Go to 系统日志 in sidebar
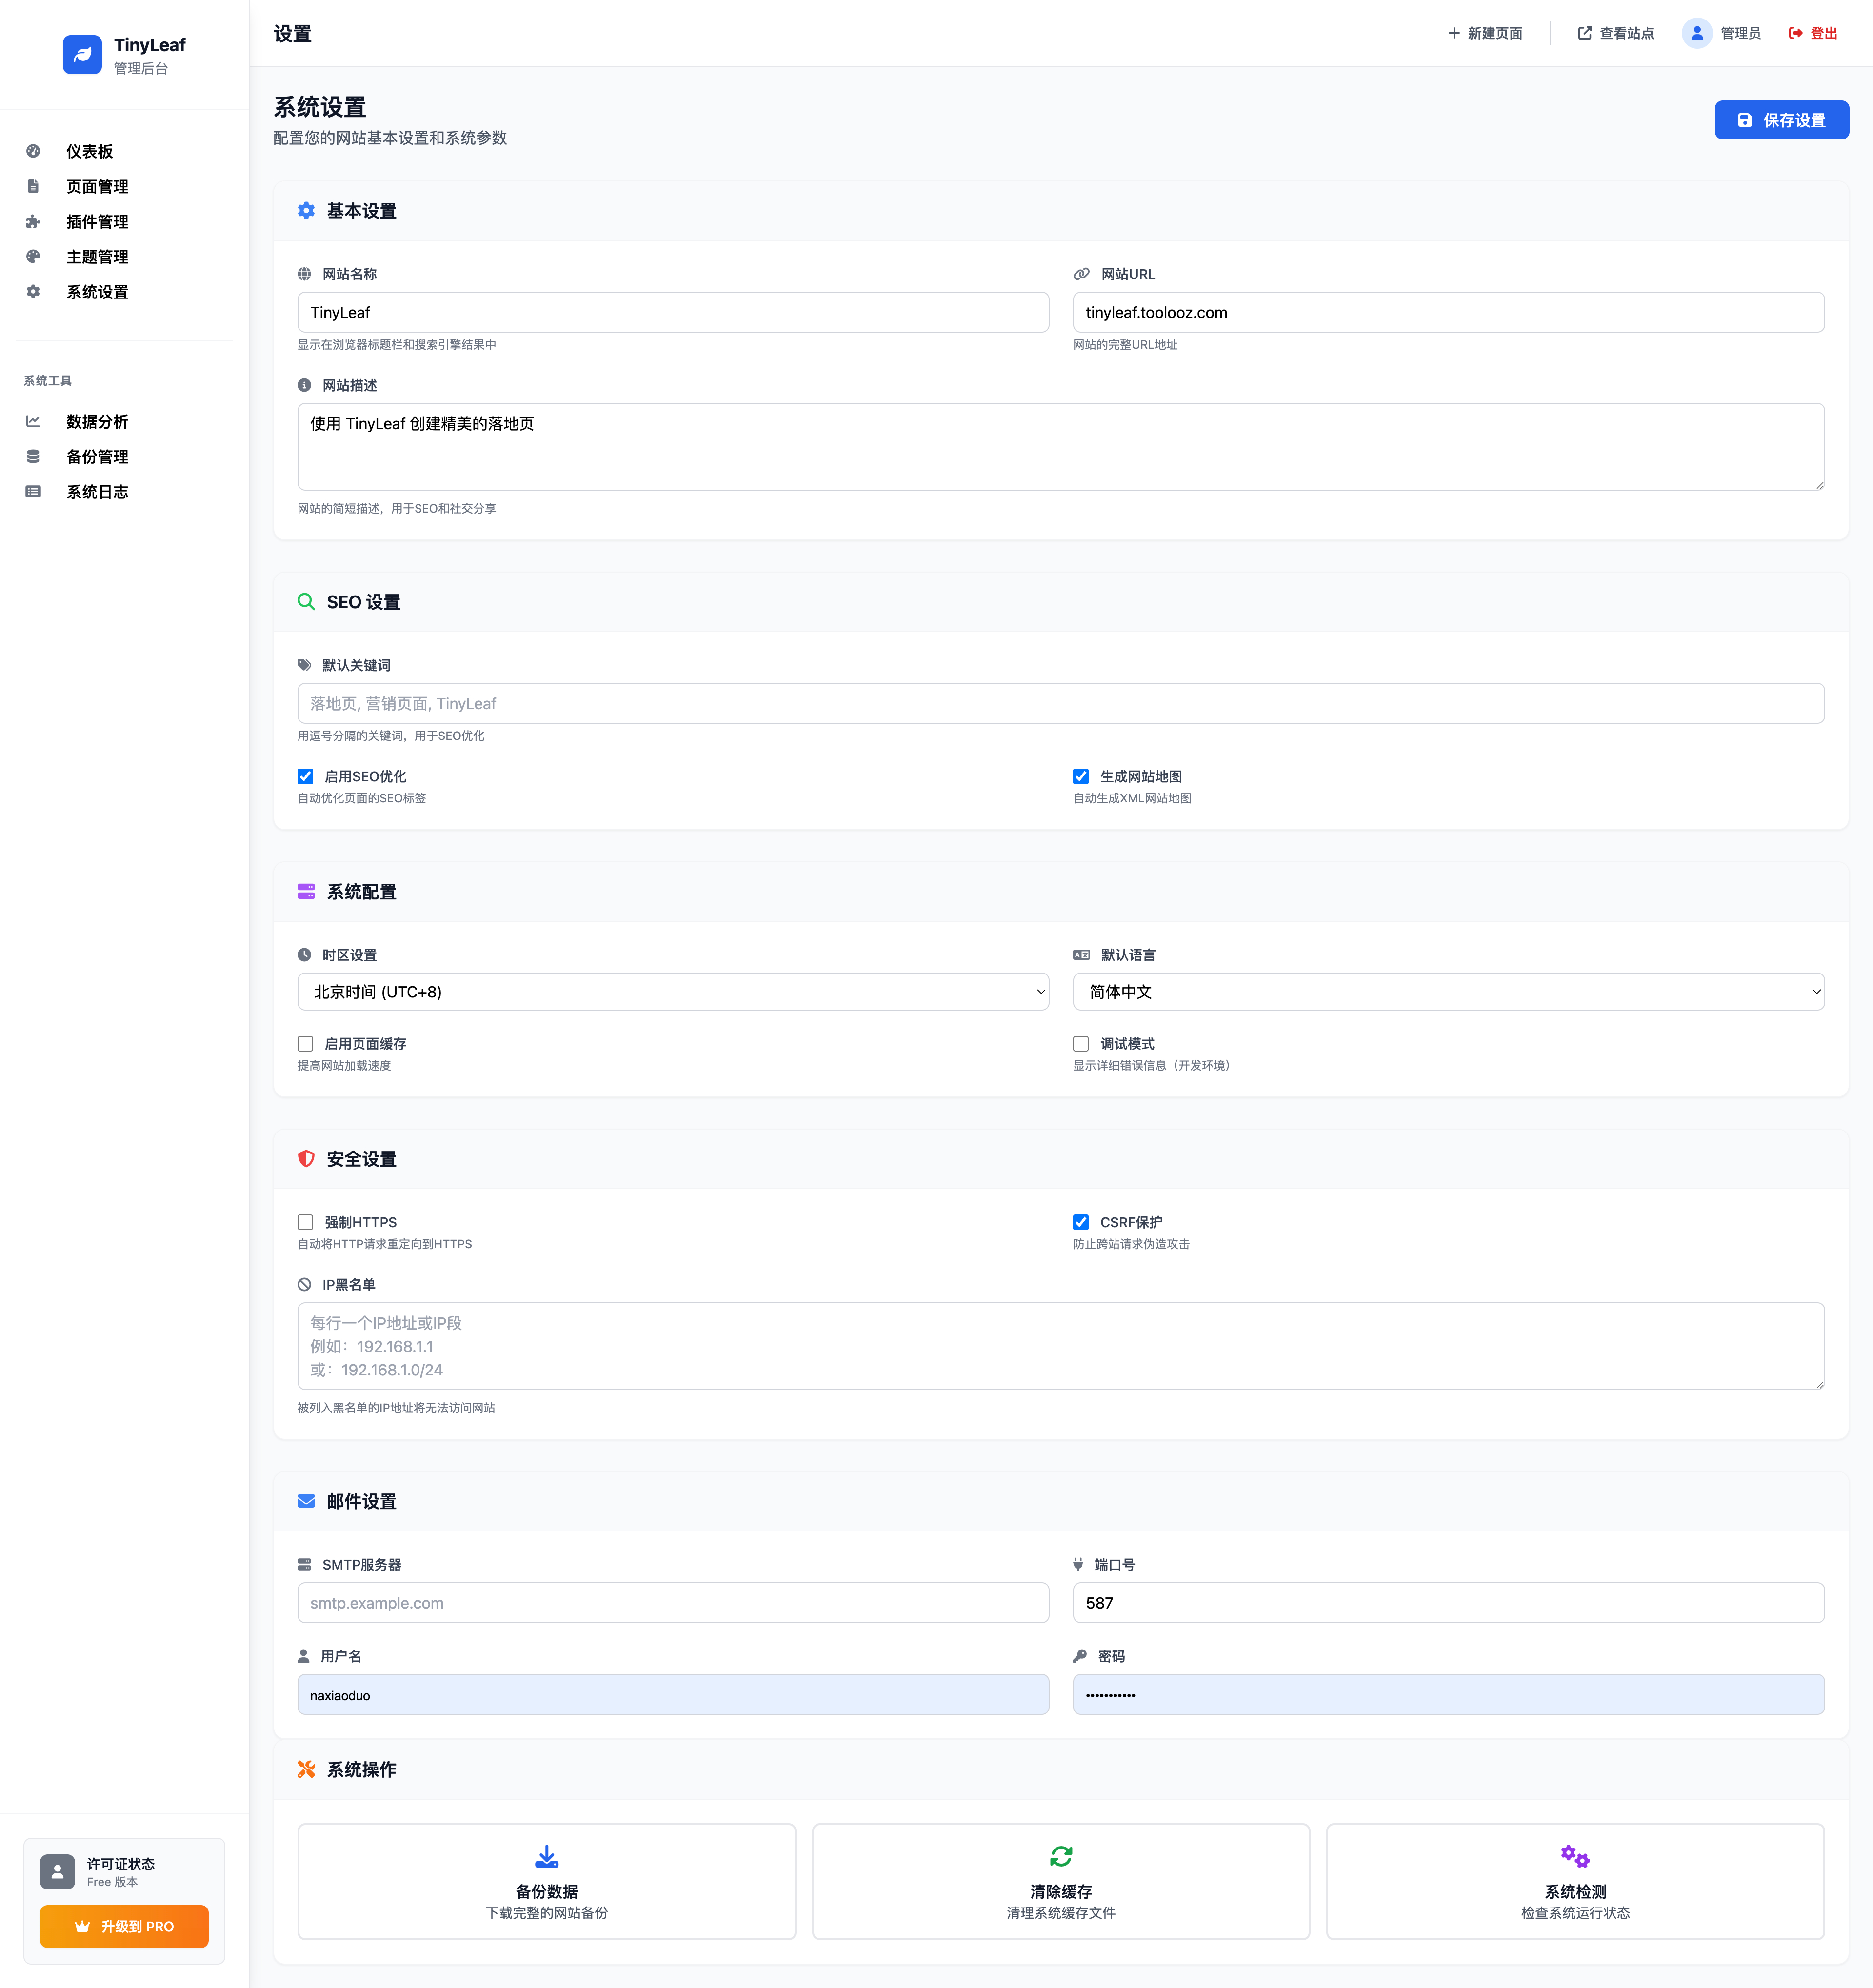This screenshot has width=1873, height=1988. point(97,492)
